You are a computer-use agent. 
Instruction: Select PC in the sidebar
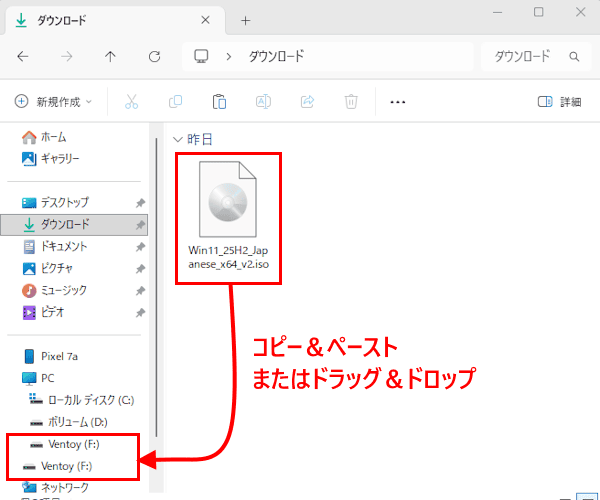pyautogui.click(x=38, y=378)
